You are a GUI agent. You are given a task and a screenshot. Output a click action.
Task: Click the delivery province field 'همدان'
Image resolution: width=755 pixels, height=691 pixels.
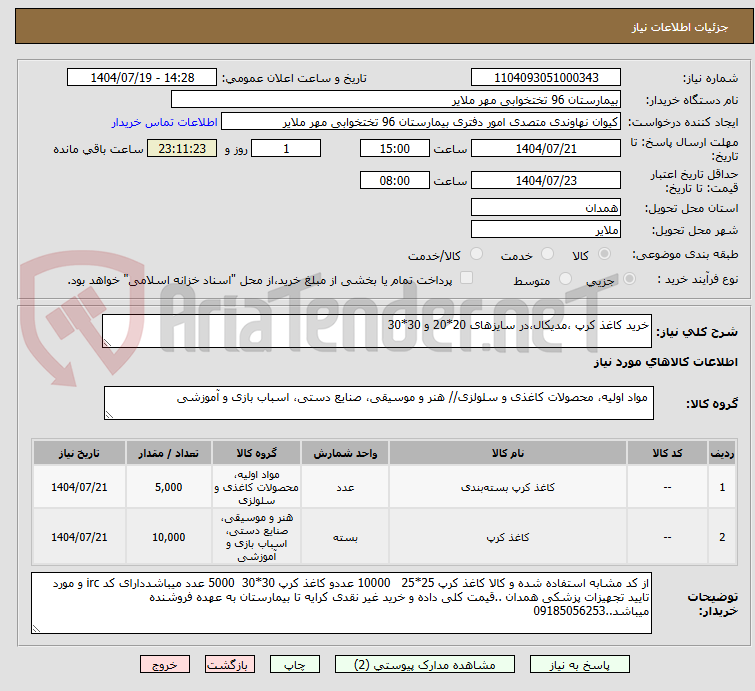(x=546, y=208)
